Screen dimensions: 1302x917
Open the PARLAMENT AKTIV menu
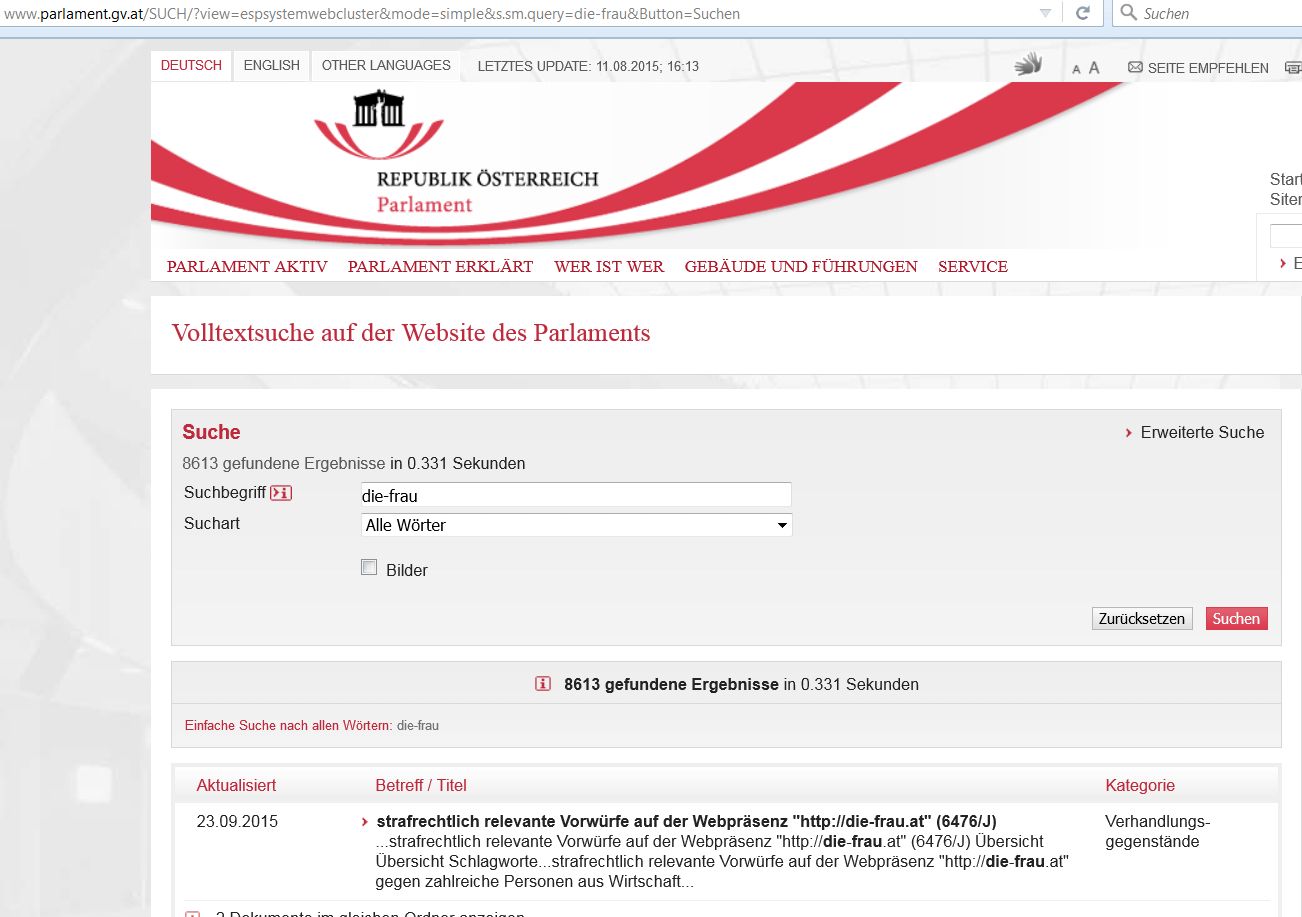pyautogui.click(x=247, y=266)
